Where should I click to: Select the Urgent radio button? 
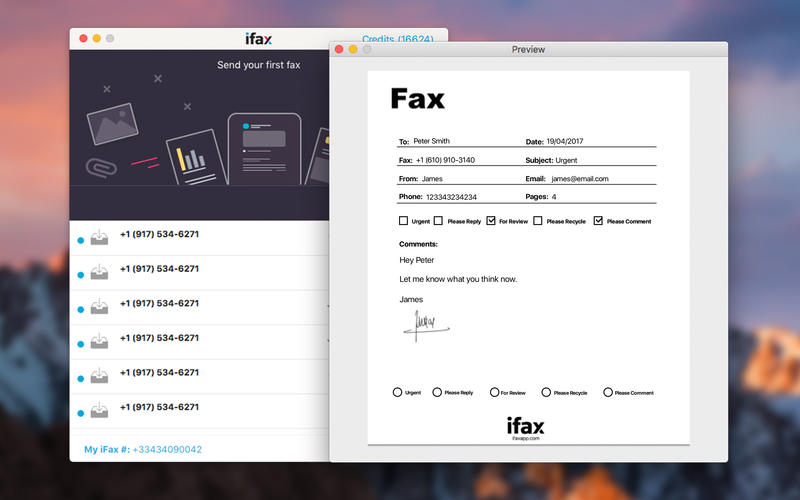[397, 392]
